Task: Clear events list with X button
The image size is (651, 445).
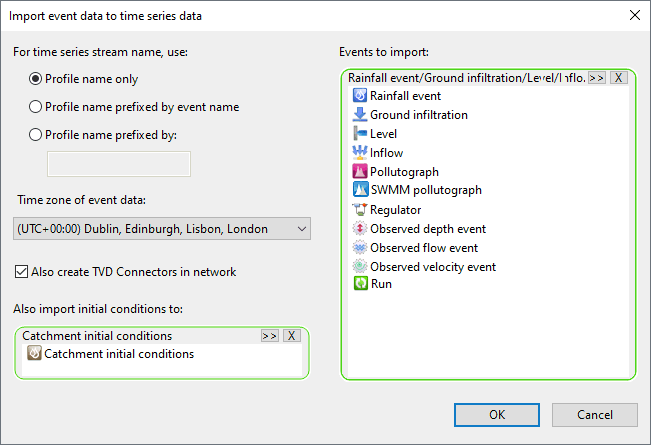Action: tap(619, 77)
